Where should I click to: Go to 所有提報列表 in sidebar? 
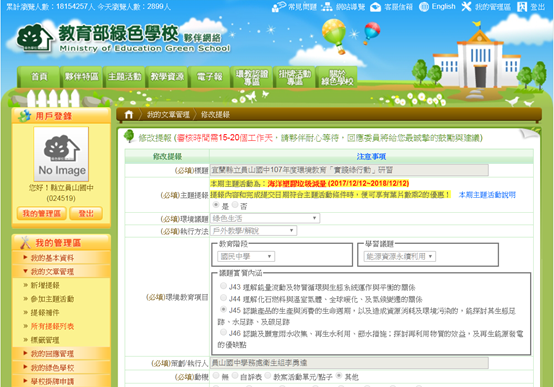52,327
